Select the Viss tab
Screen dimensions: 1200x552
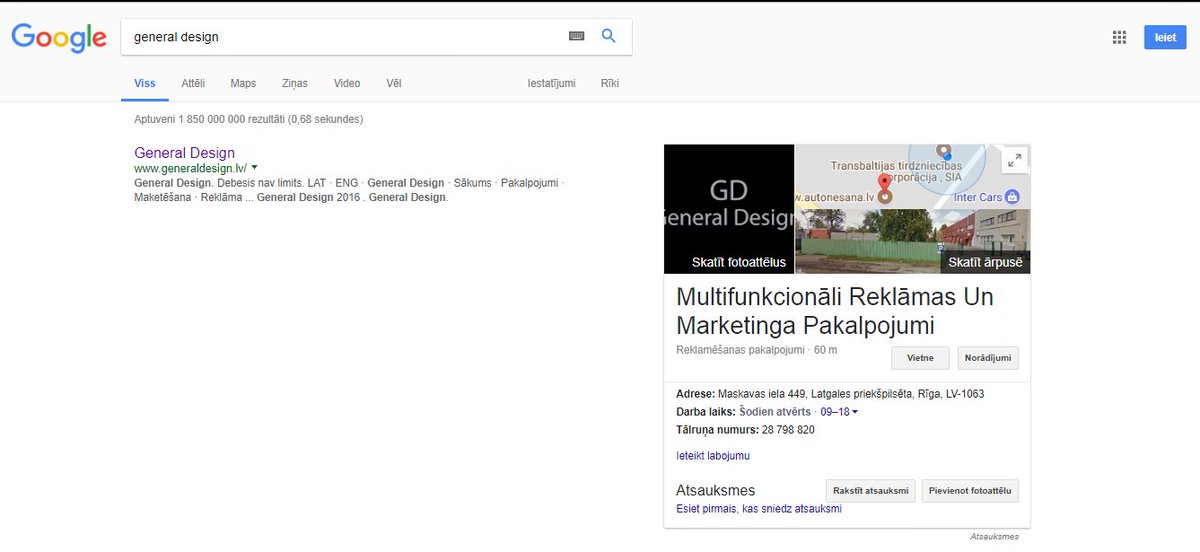click(145, 83)
